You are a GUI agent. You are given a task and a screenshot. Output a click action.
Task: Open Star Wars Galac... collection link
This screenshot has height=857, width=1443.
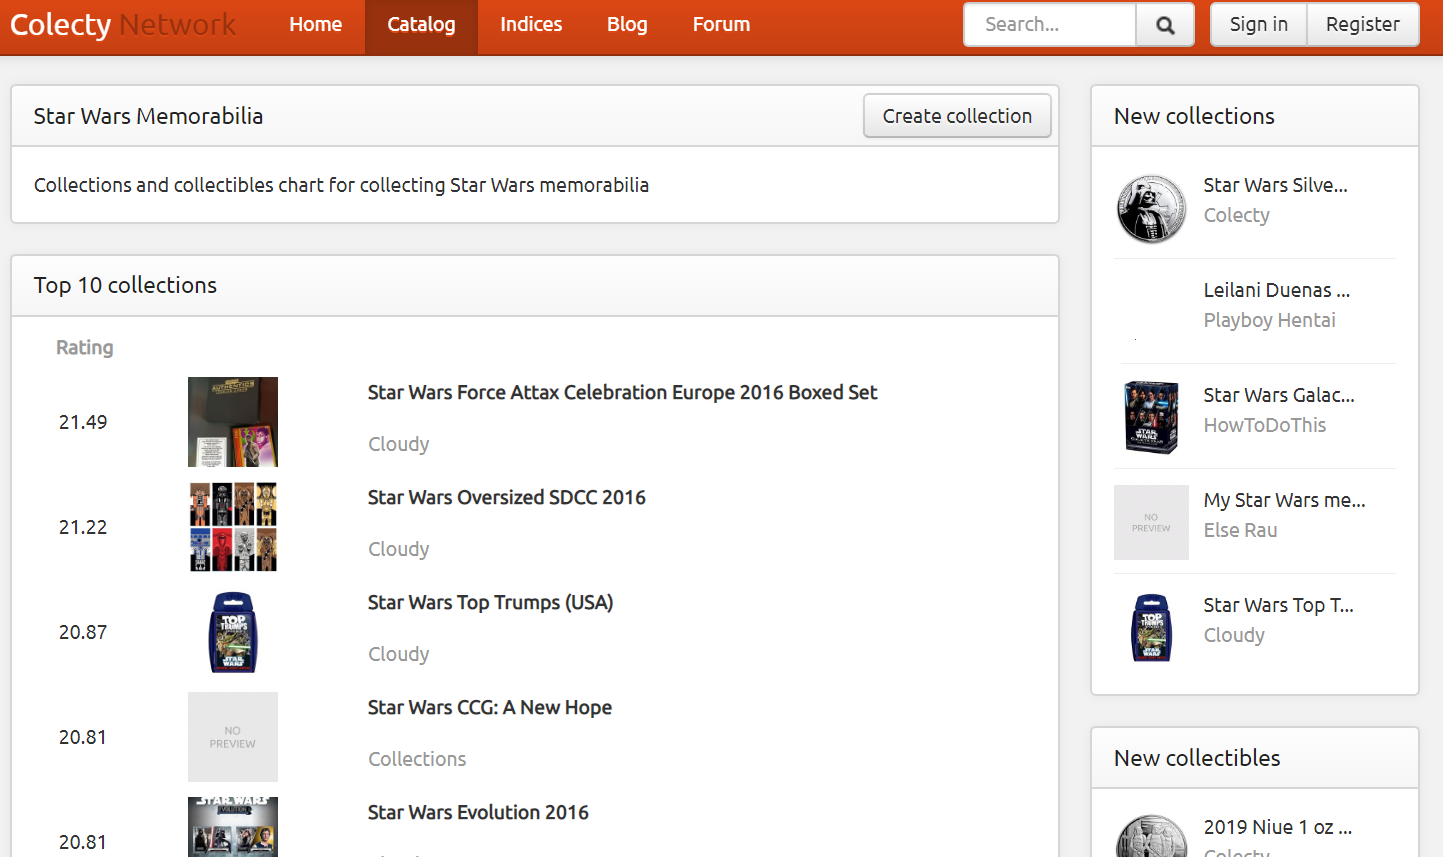[1279, 395]
